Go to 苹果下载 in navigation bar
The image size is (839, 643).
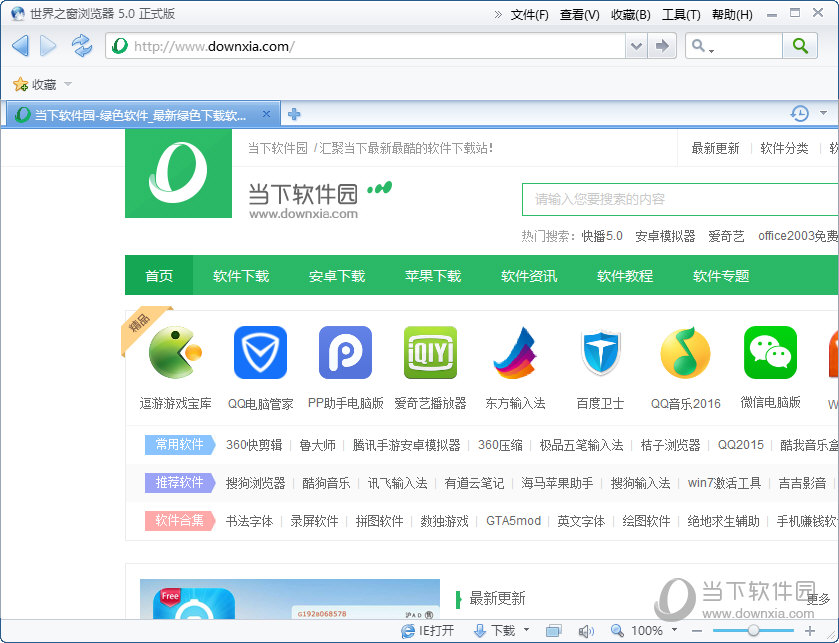[433, 275]
